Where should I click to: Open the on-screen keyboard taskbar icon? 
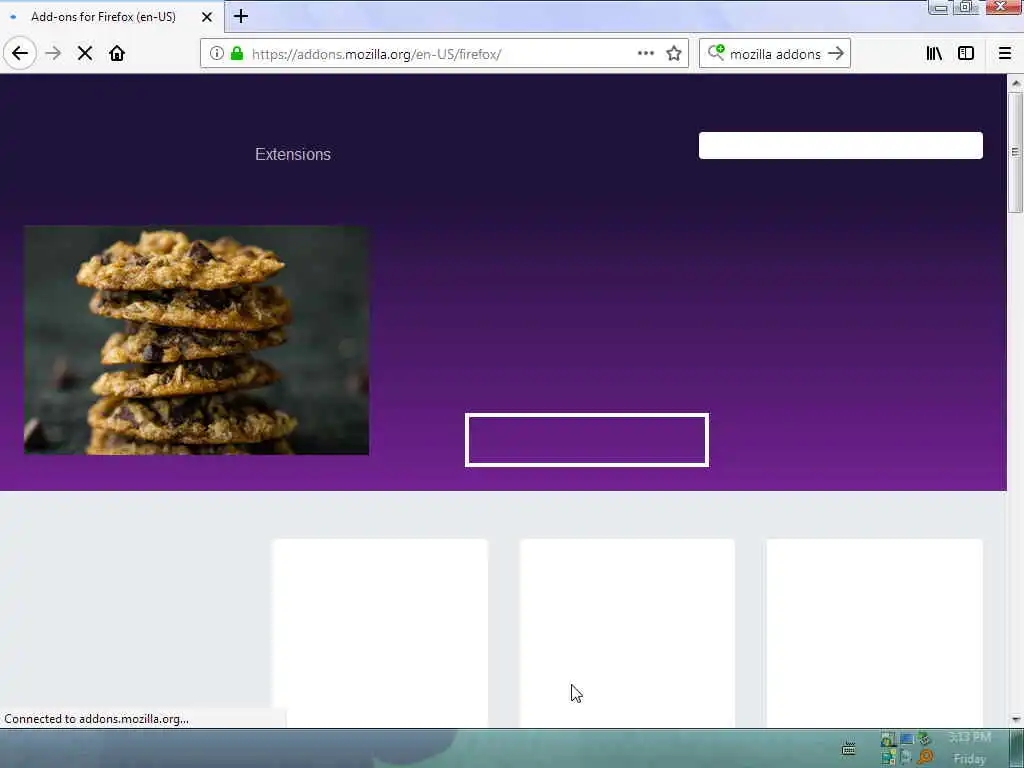848,748
